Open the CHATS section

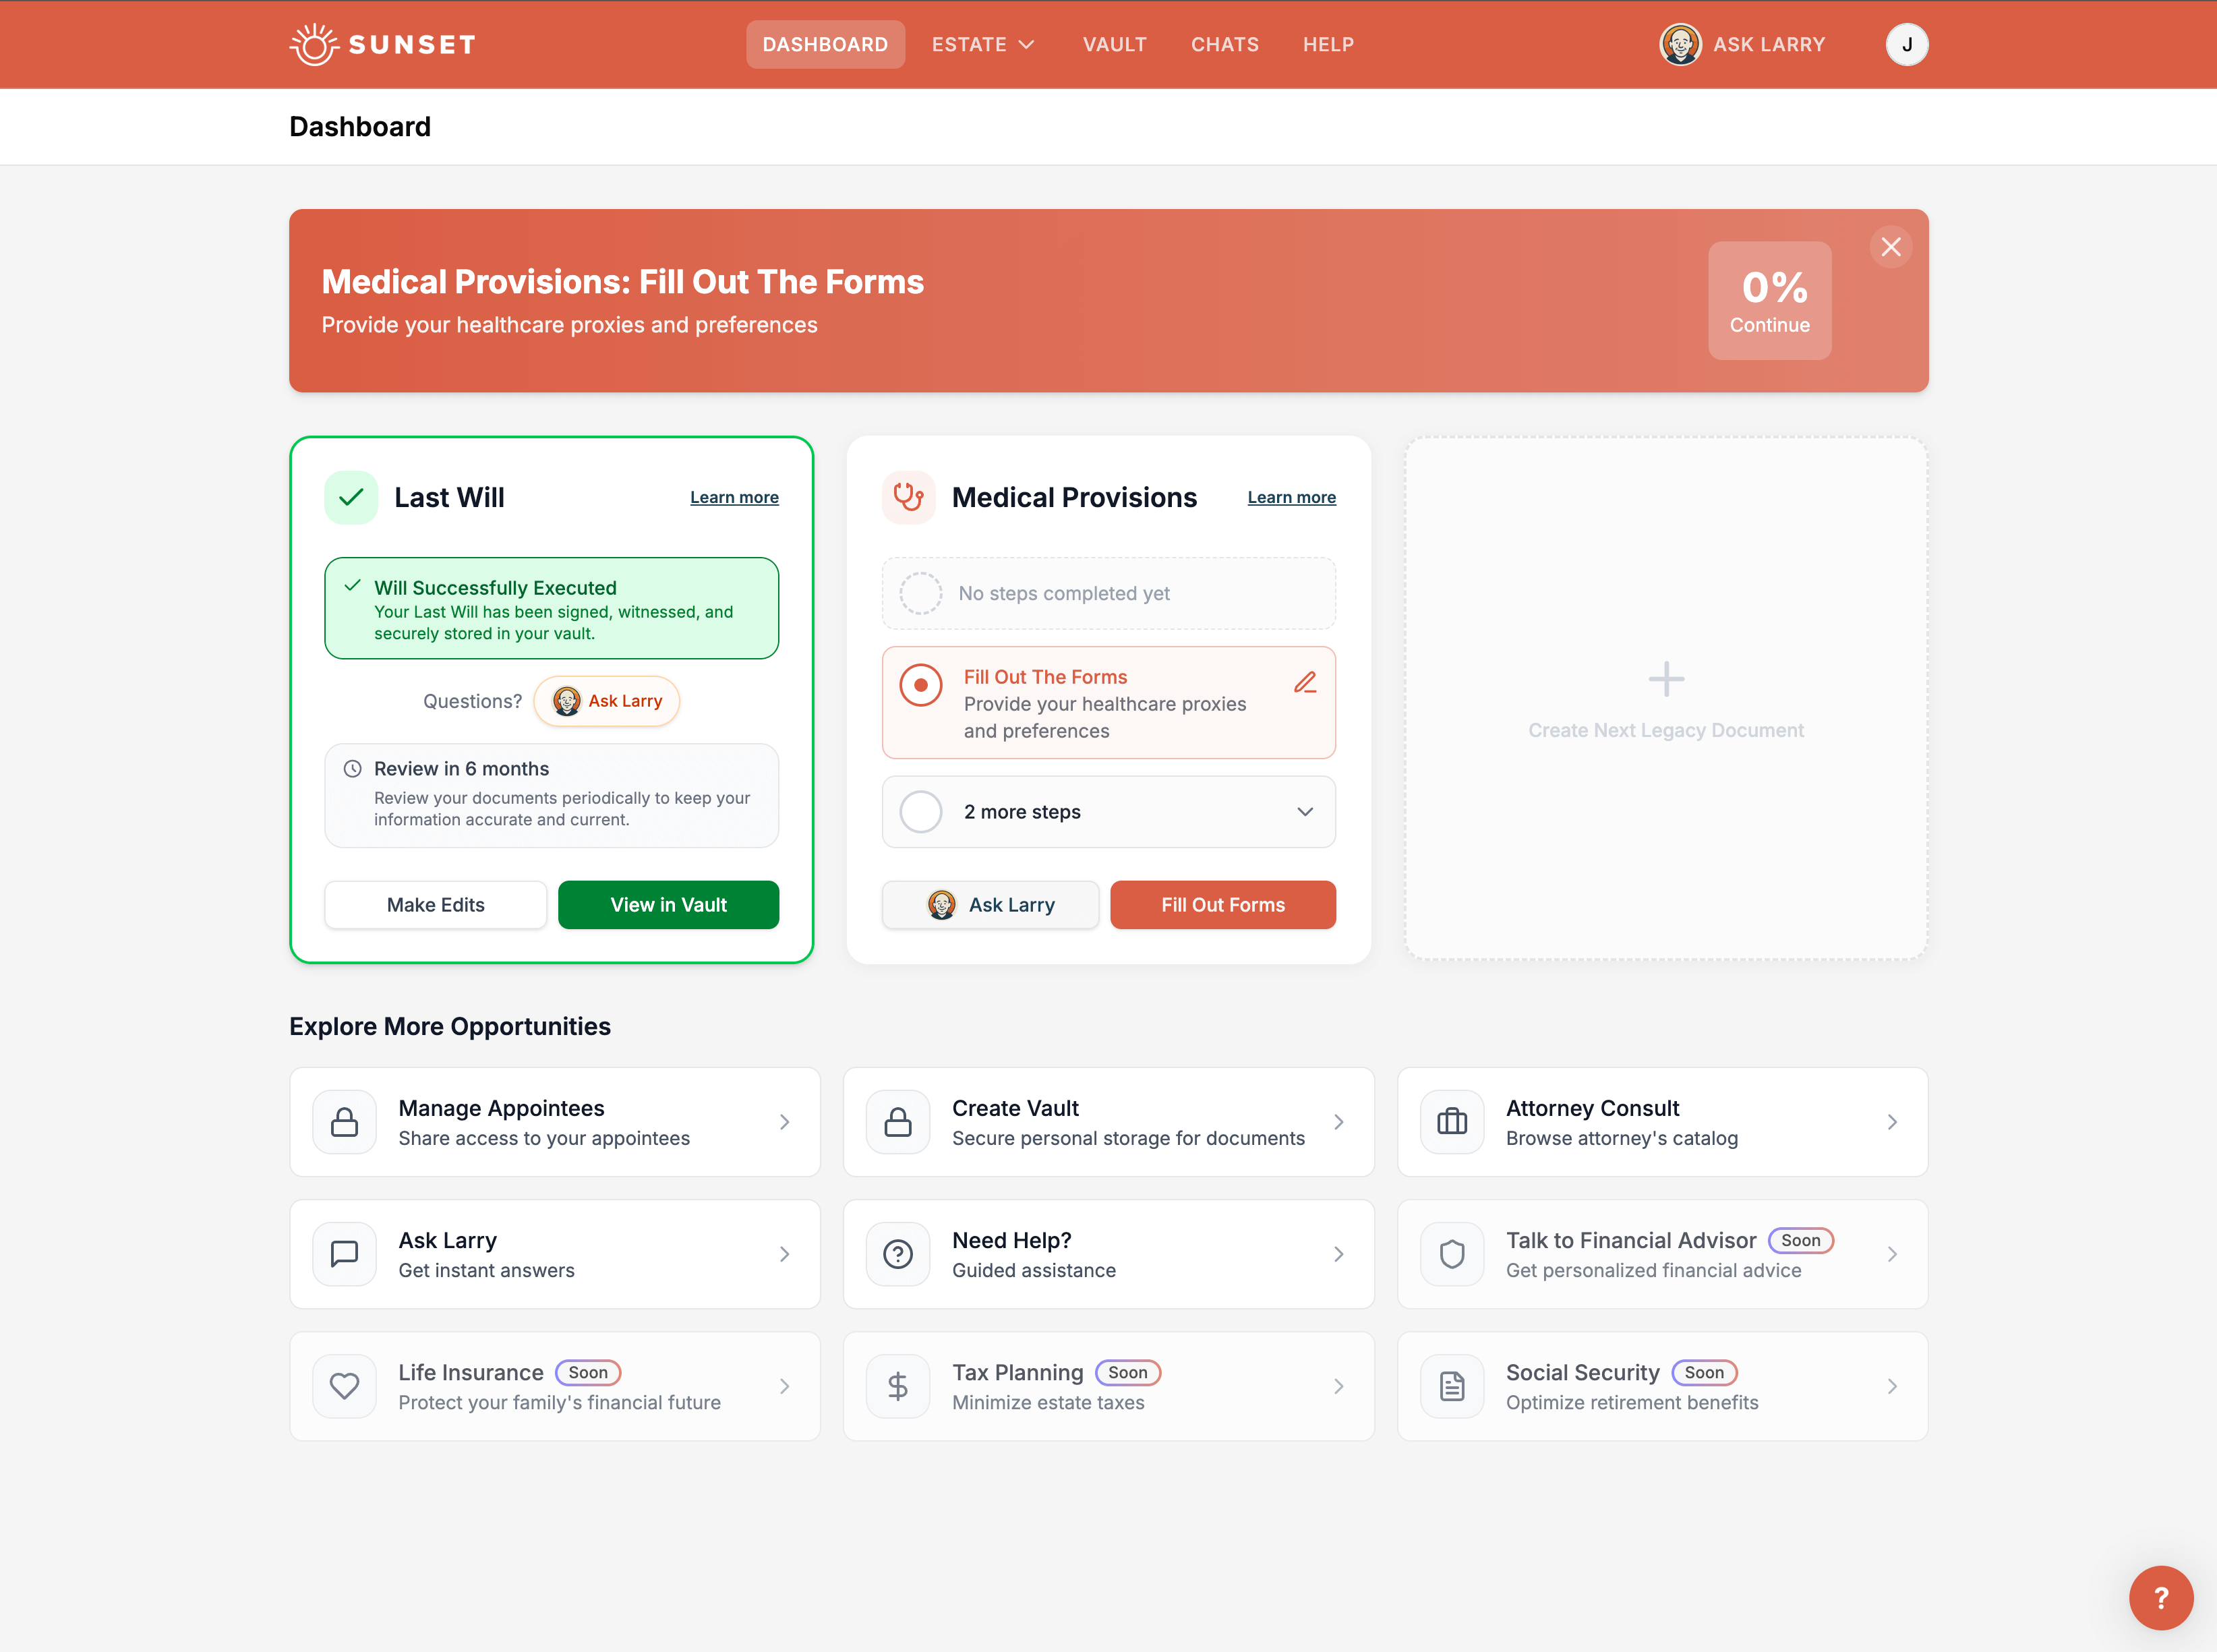(1225, 44)
